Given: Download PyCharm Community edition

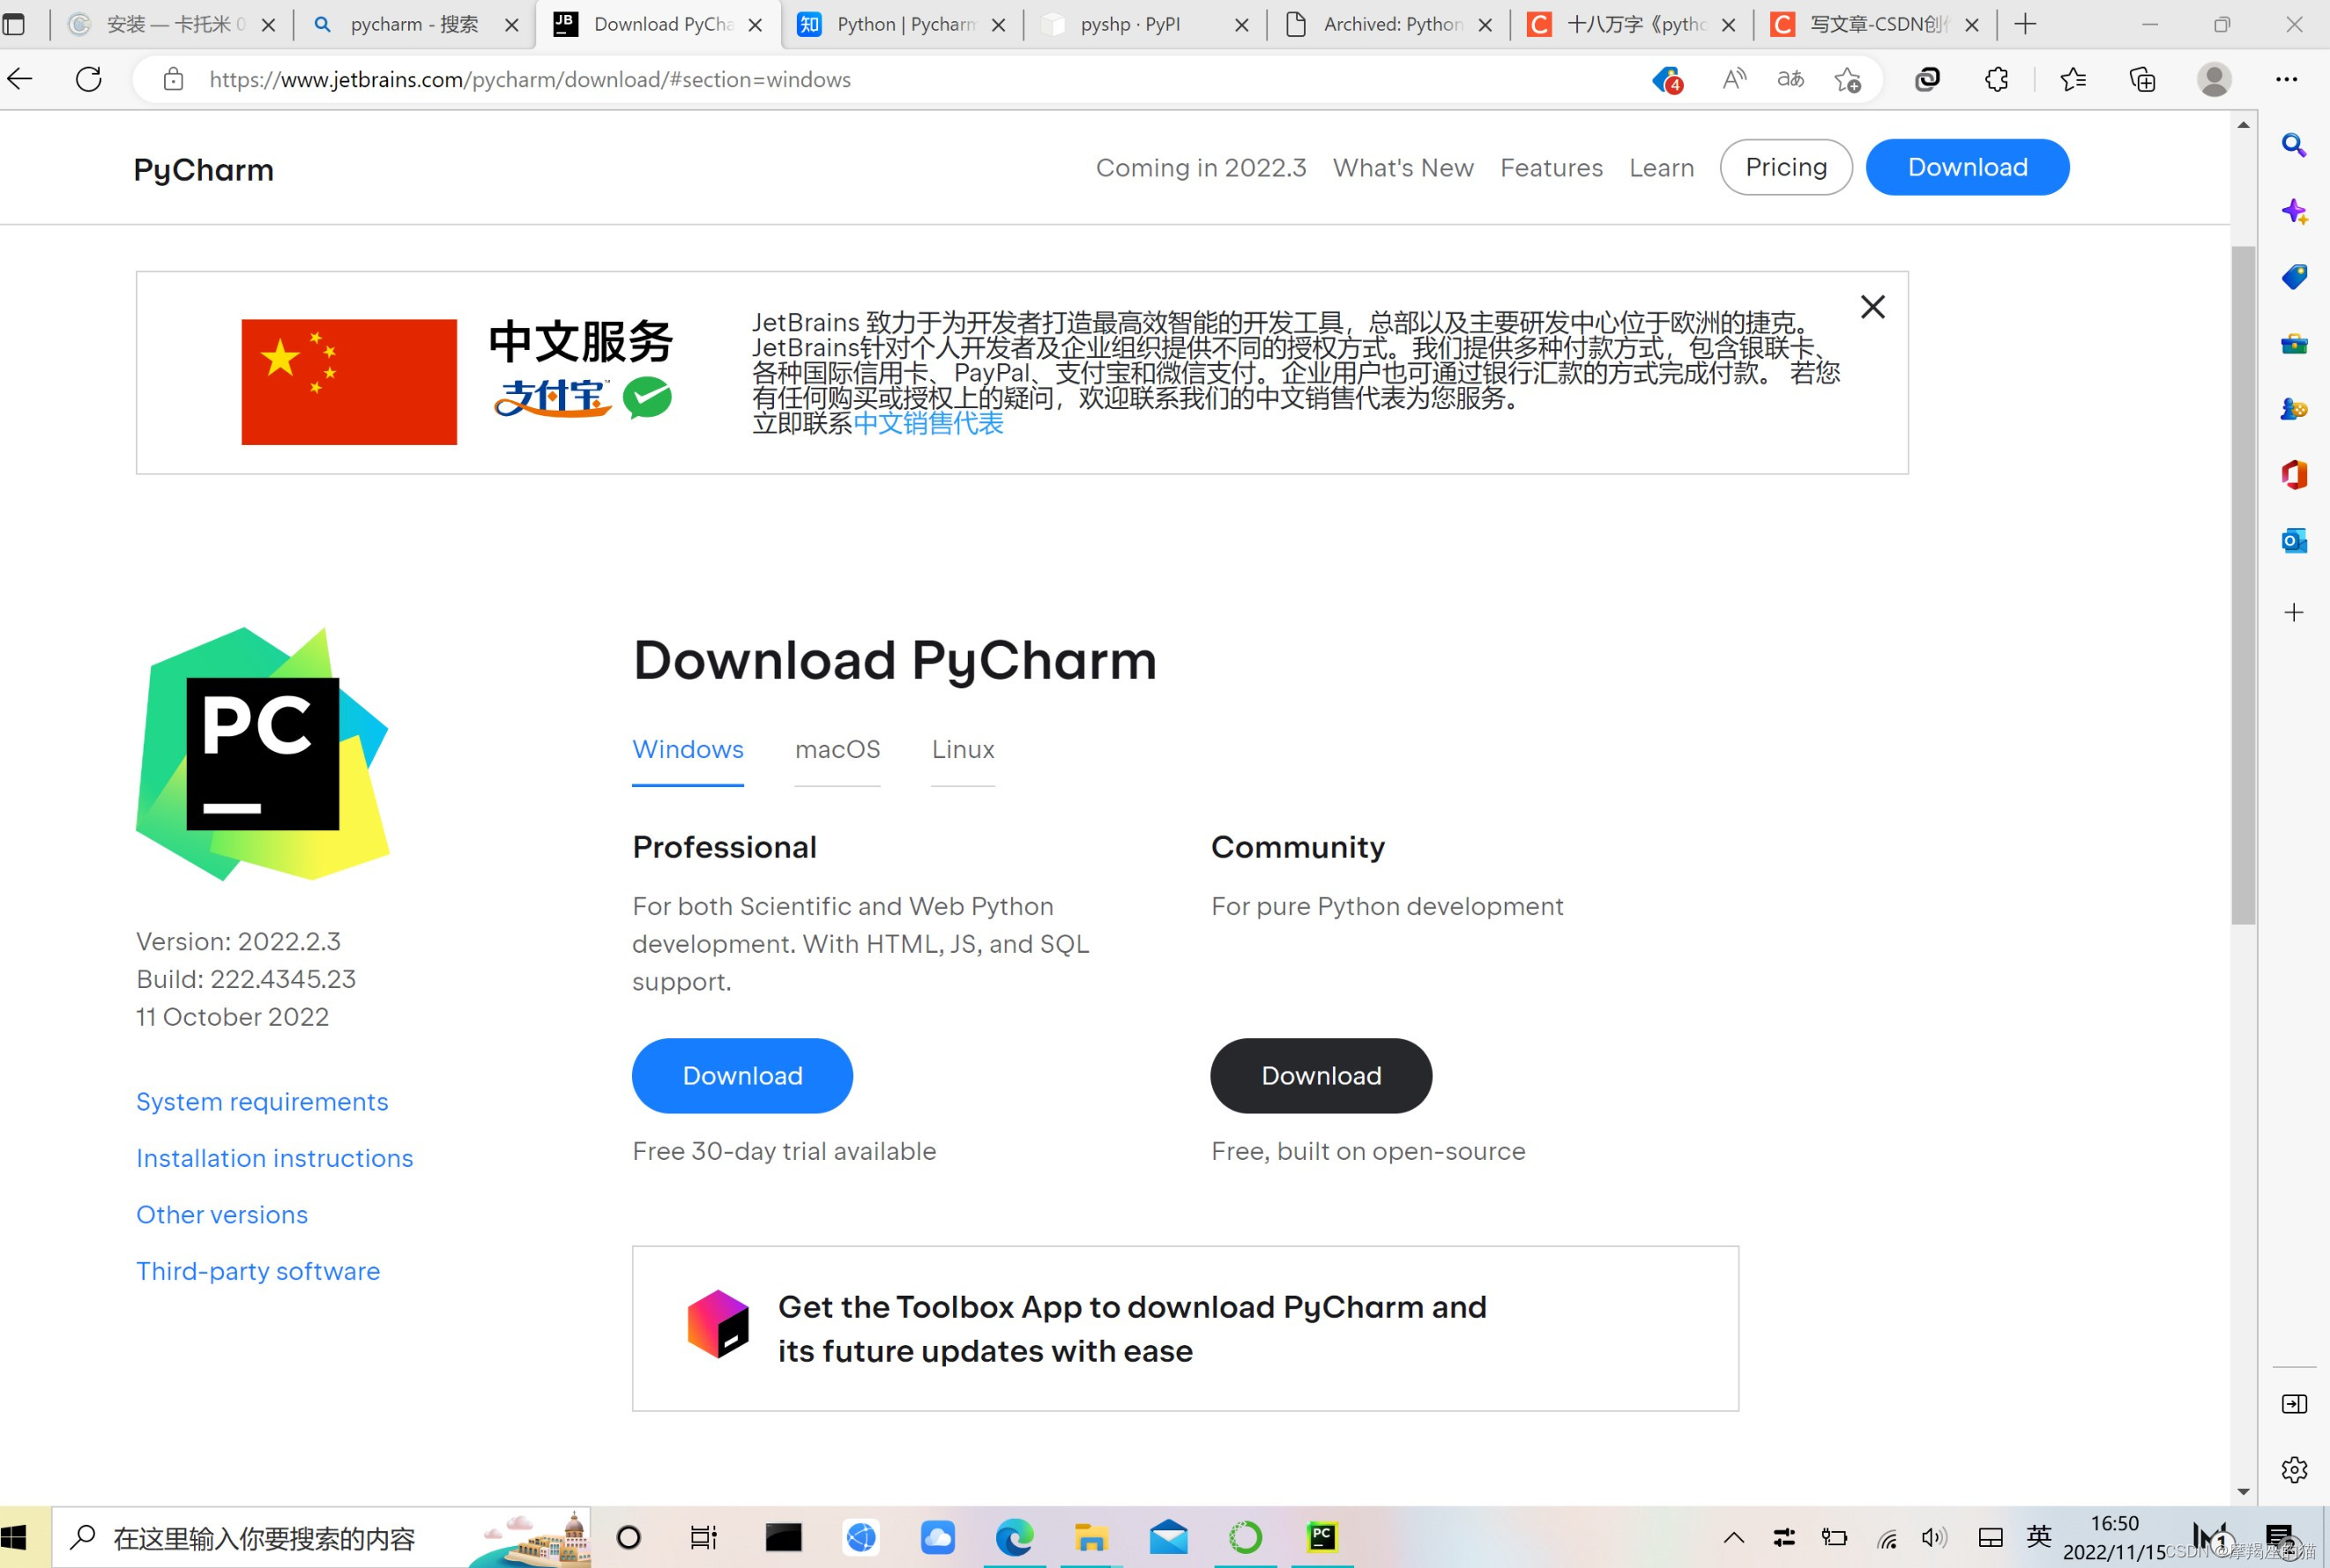Looking at the screenshot, I should (x=1320, y=1075).
